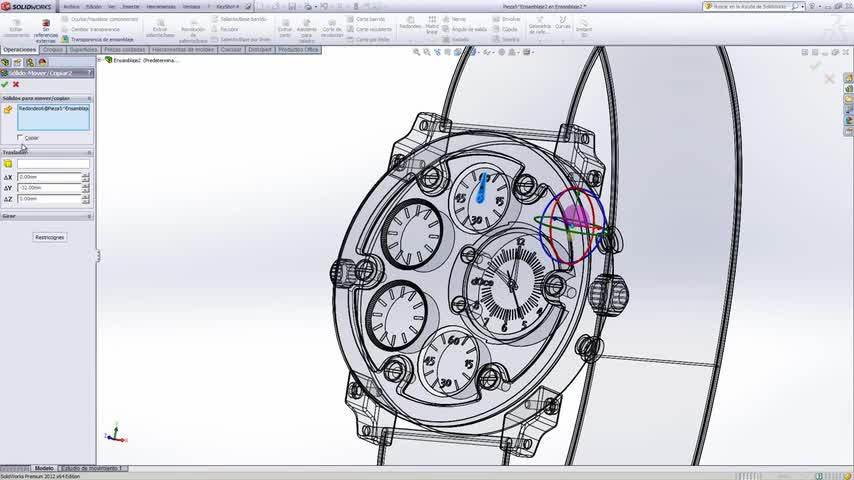Screen dimensions: 854x480
Task: Click Editar componente tool
Action: (16, 29)
